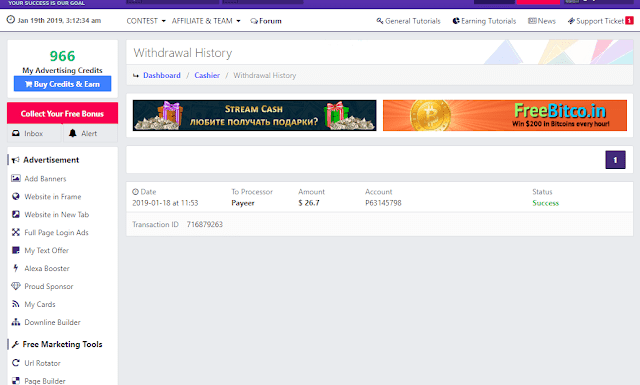
Task: Click the Url Rotator refresh icon
Action: point(16,363)
